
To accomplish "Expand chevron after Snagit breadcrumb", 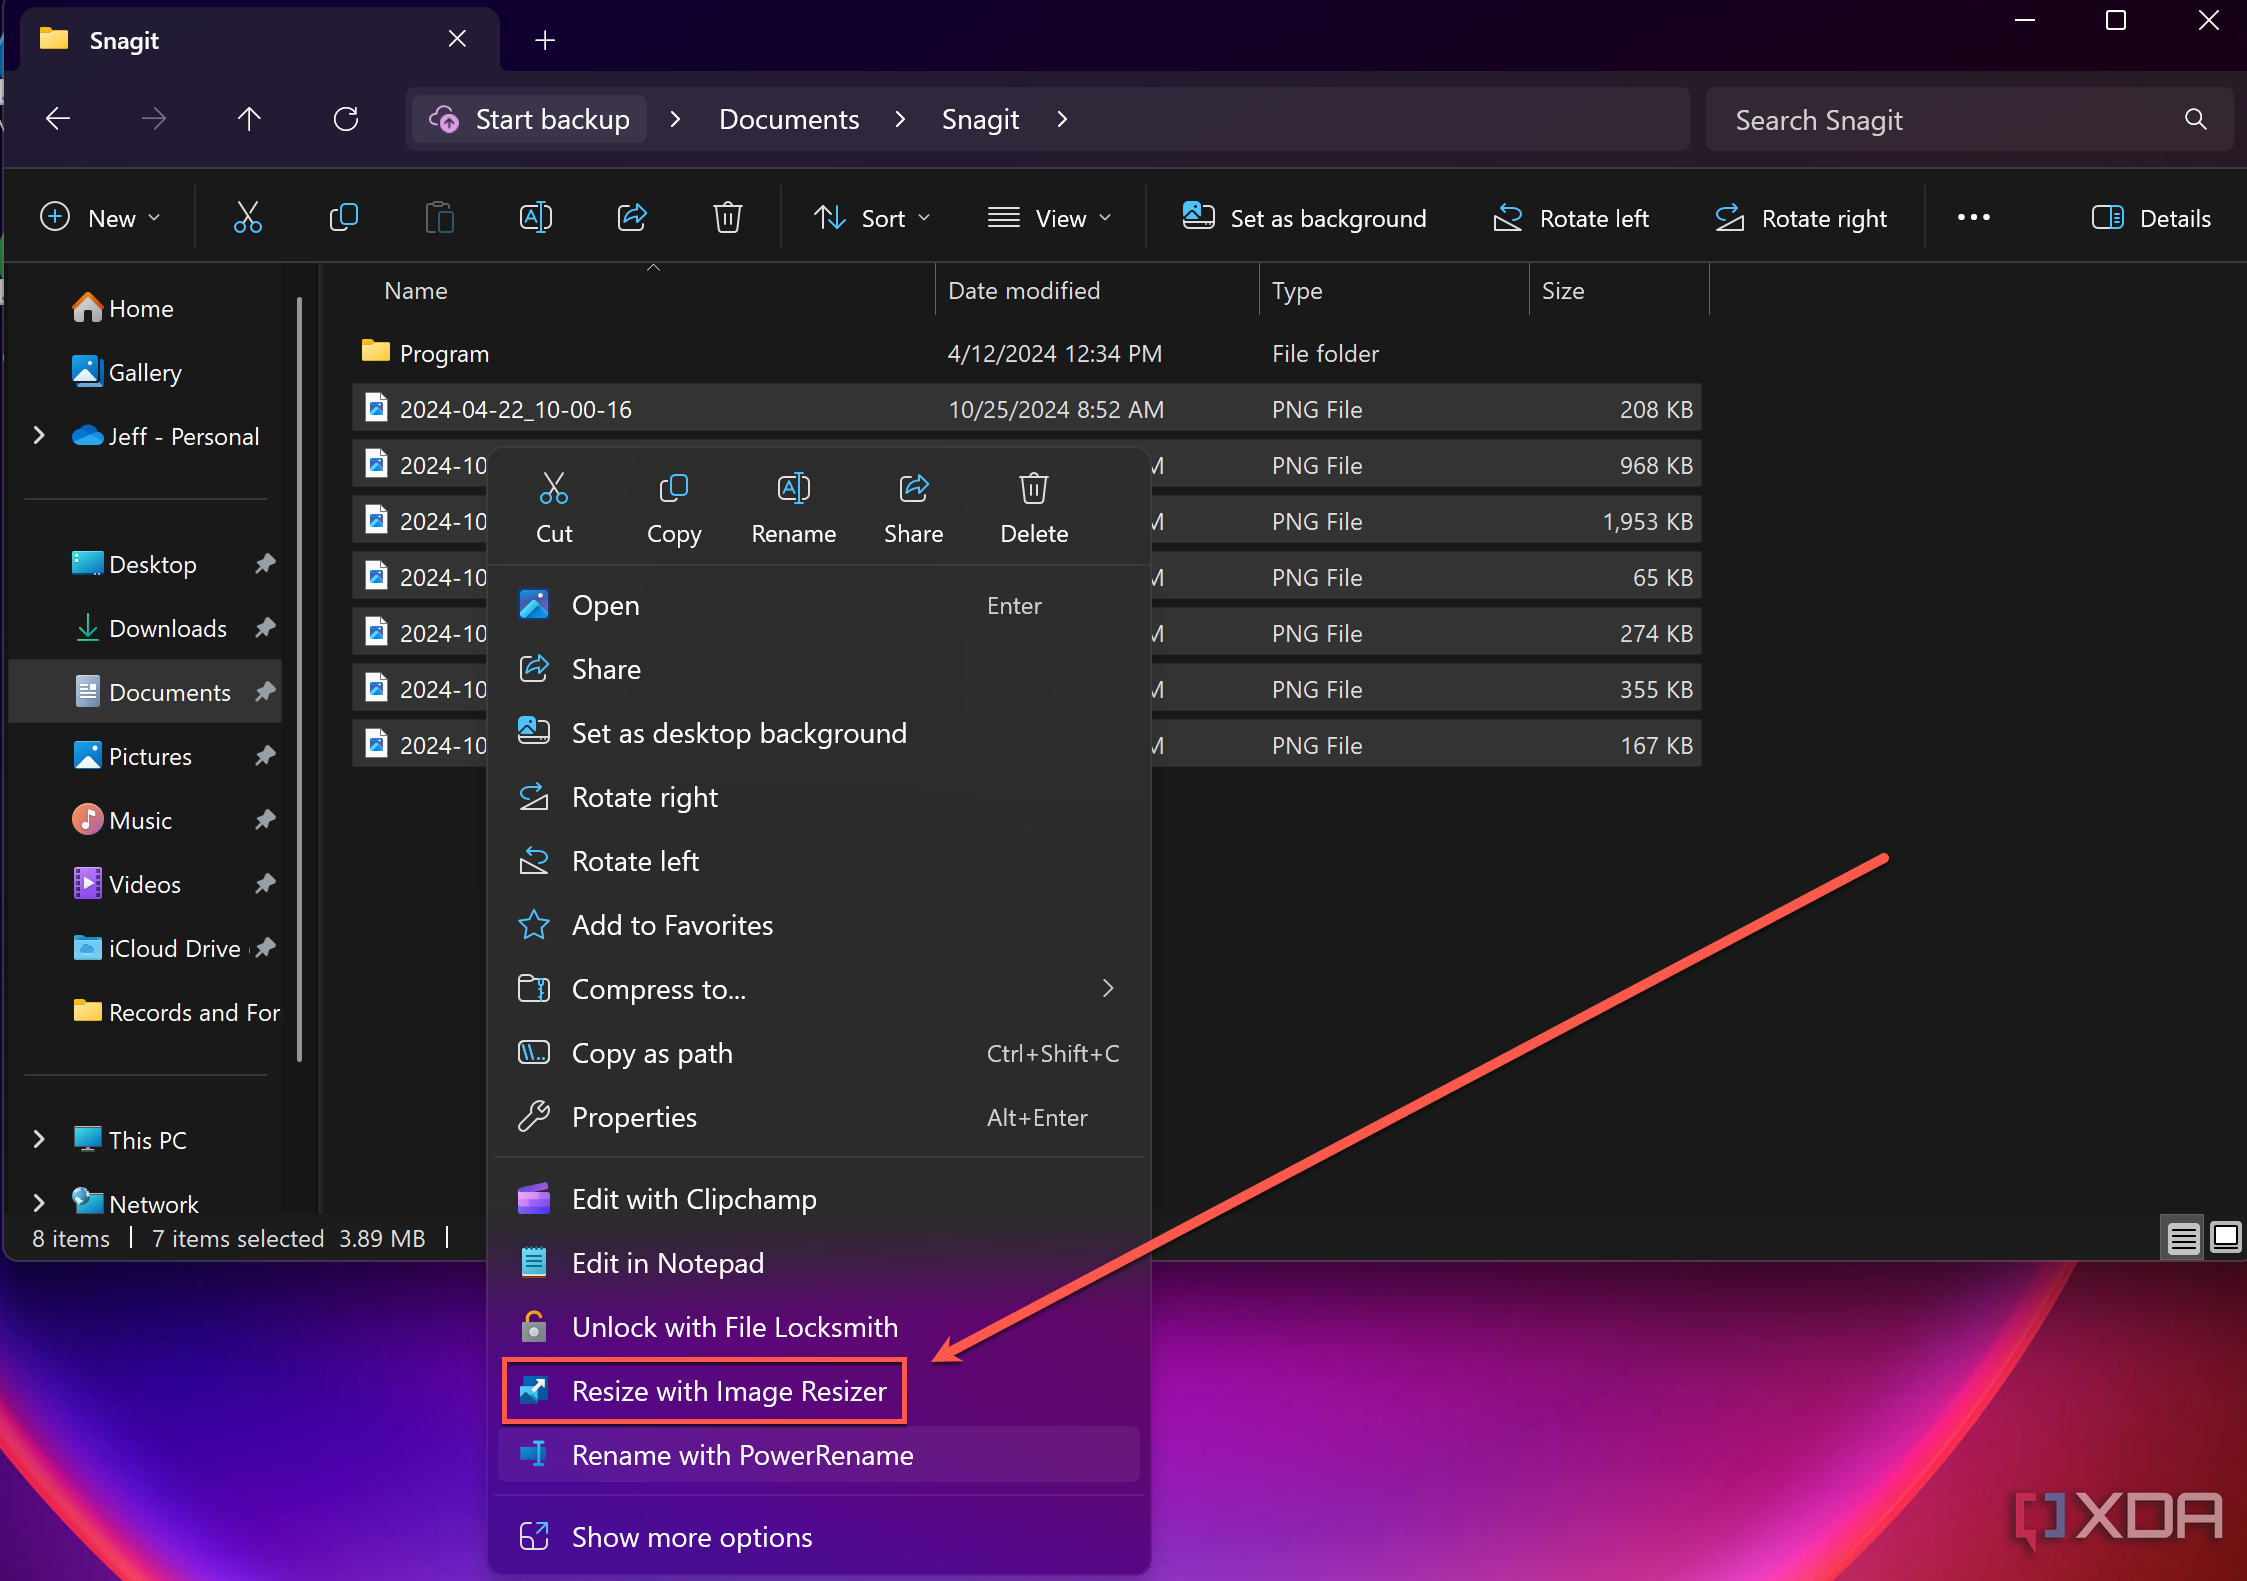I will coord(1062,119).
